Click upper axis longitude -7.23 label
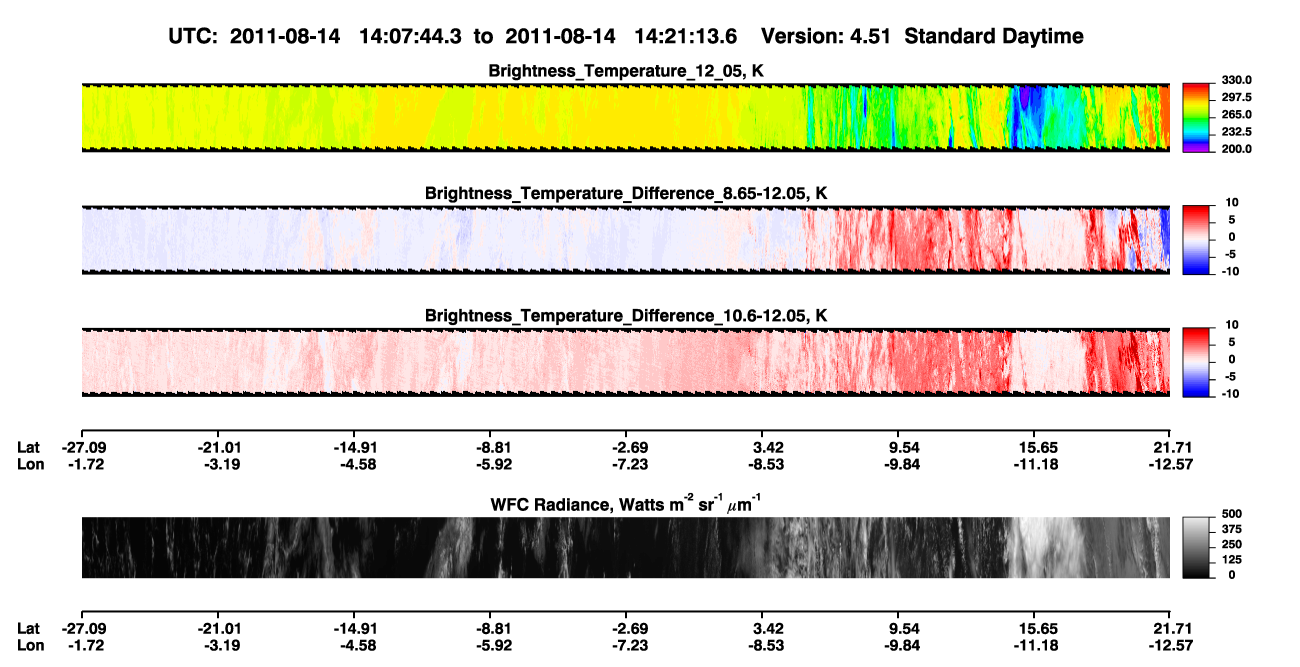This screenshot has width=1300, height=667. 626,464
